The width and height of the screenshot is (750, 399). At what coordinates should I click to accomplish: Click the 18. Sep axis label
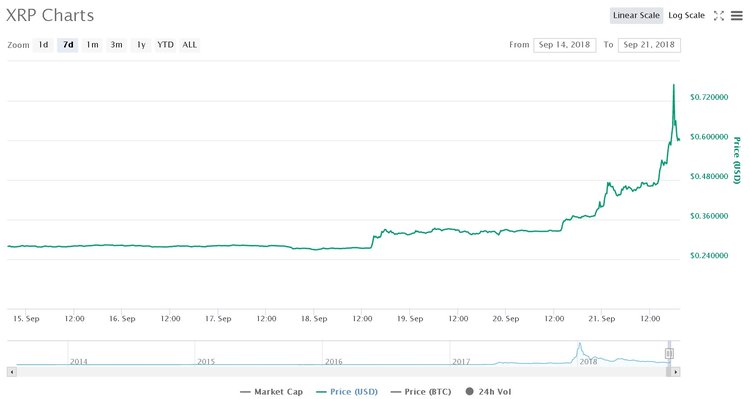[x=314, y=319]
